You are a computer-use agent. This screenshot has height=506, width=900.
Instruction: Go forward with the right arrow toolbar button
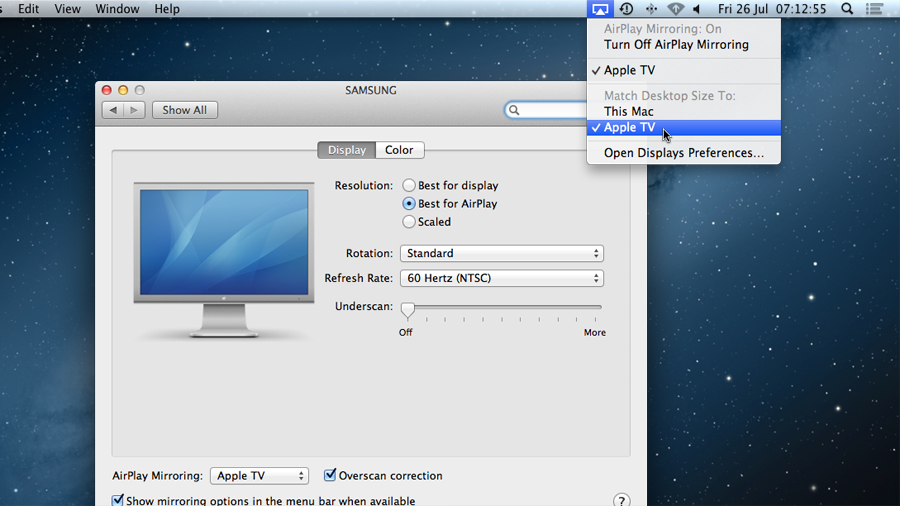[x=134, y=110]
